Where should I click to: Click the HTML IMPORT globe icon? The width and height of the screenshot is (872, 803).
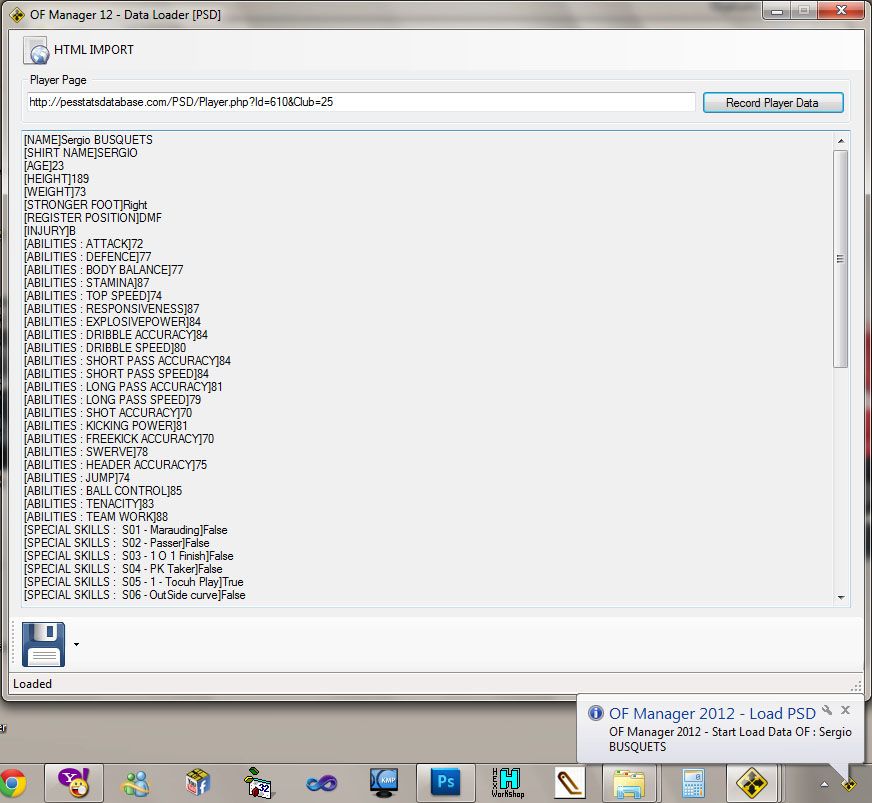(36, 50)
